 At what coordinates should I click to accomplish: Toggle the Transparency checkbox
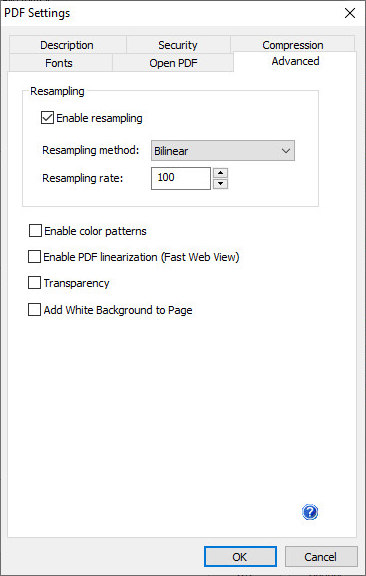(x=35, y=283)
